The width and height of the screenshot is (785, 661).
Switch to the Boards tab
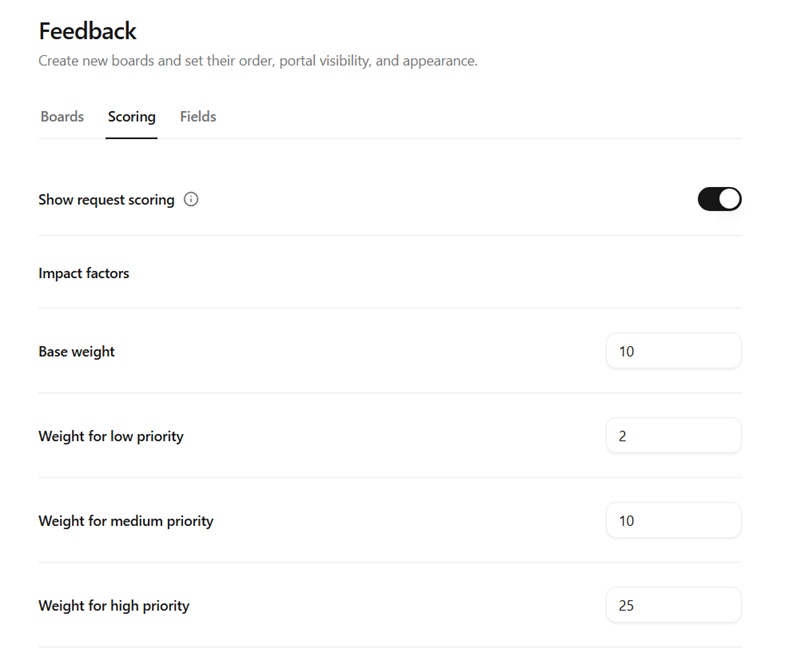click(x=62, y=117)
